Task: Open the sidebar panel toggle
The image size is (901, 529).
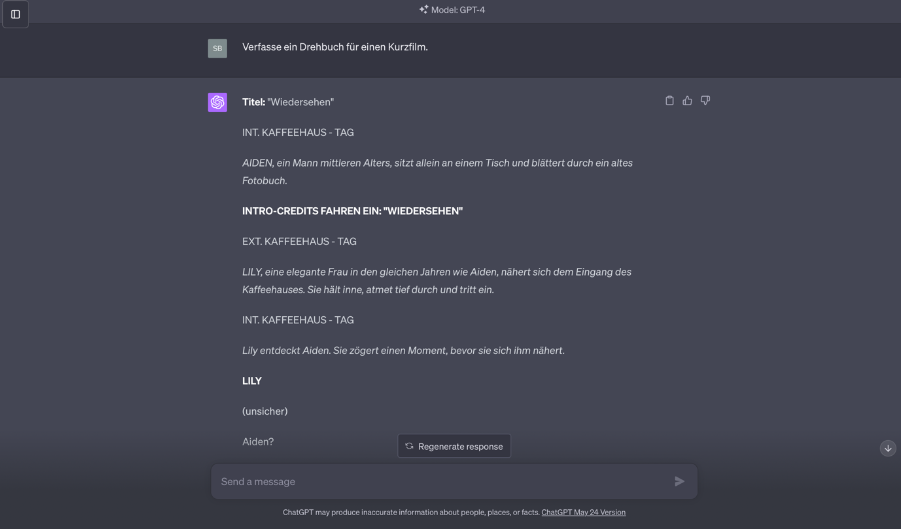Action: 15,14
